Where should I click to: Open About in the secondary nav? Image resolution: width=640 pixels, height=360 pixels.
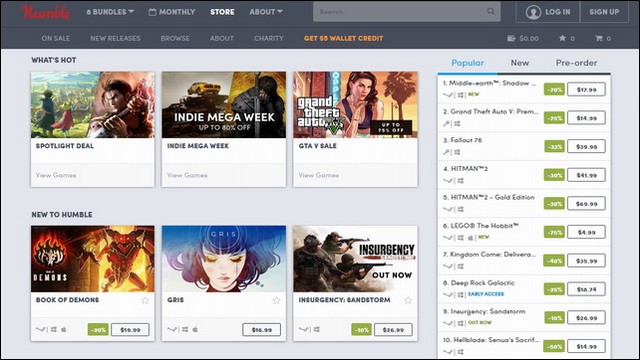pyautogui.click(x=222, y=38)
